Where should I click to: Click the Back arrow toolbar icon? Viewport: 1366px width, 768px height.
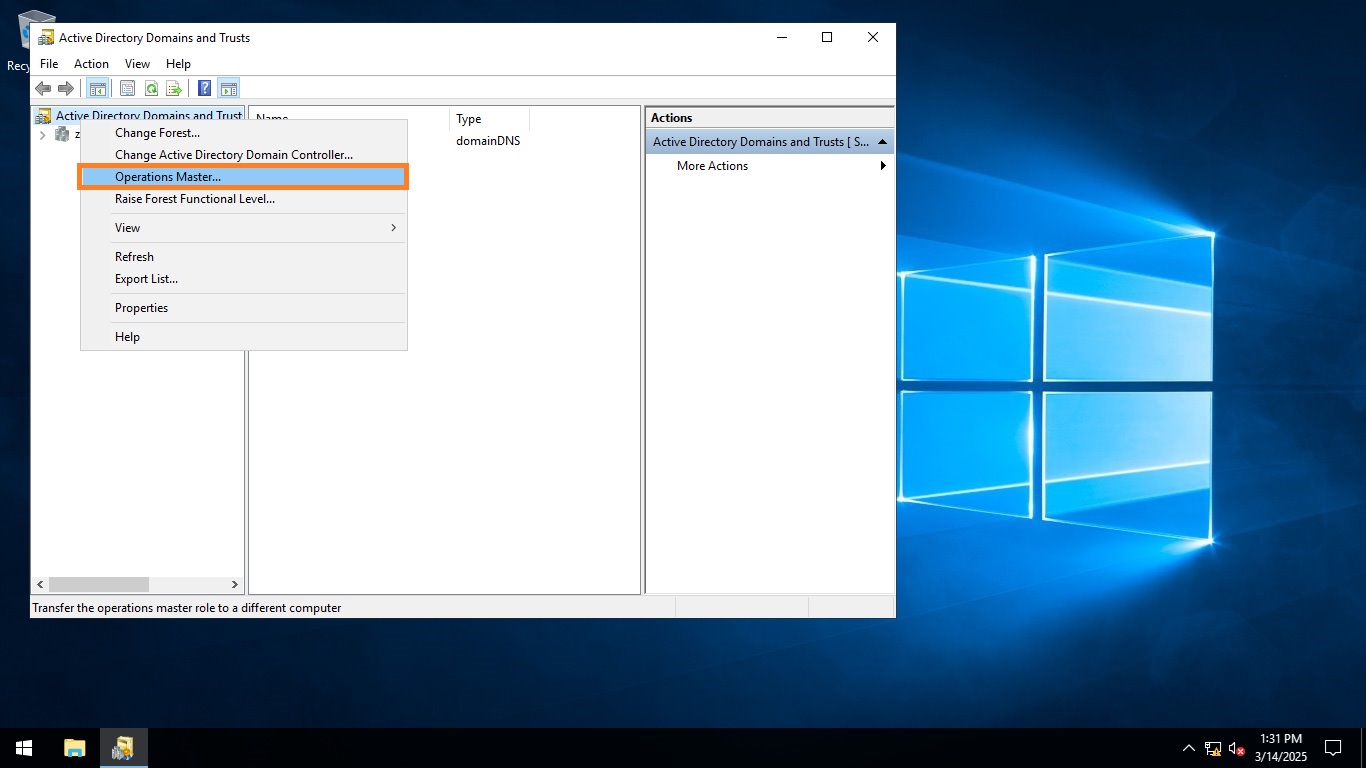click(43, 88)
